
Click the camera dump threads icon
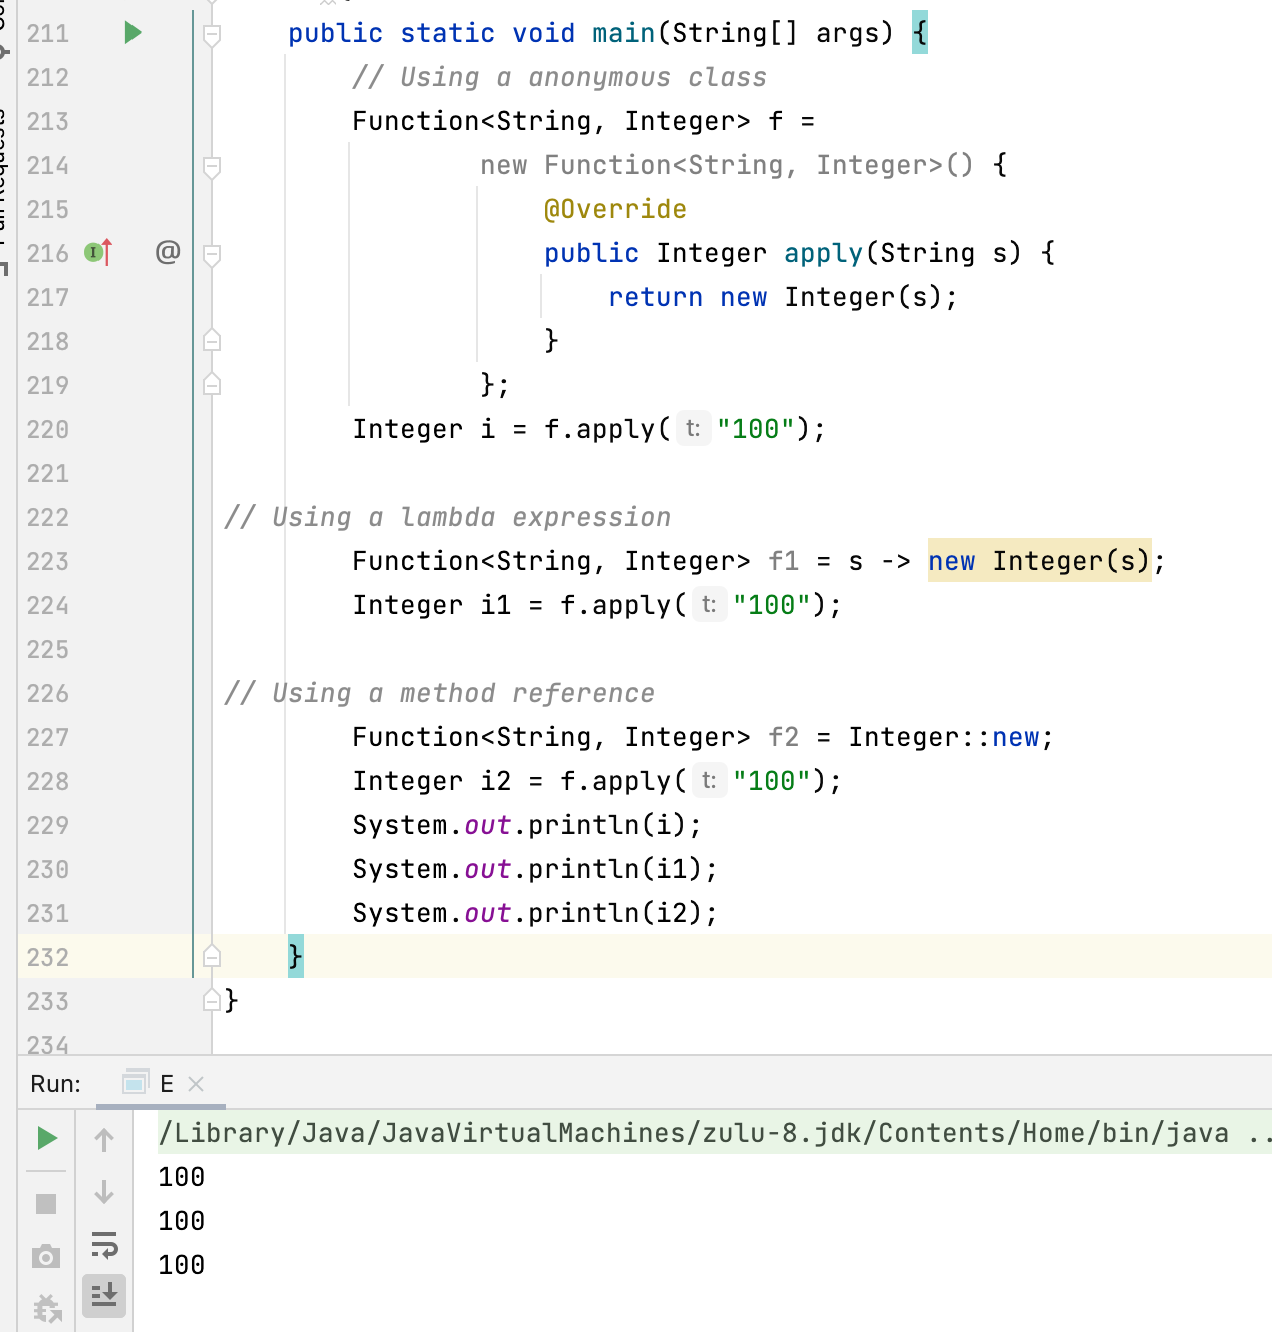pos(46,1256)
